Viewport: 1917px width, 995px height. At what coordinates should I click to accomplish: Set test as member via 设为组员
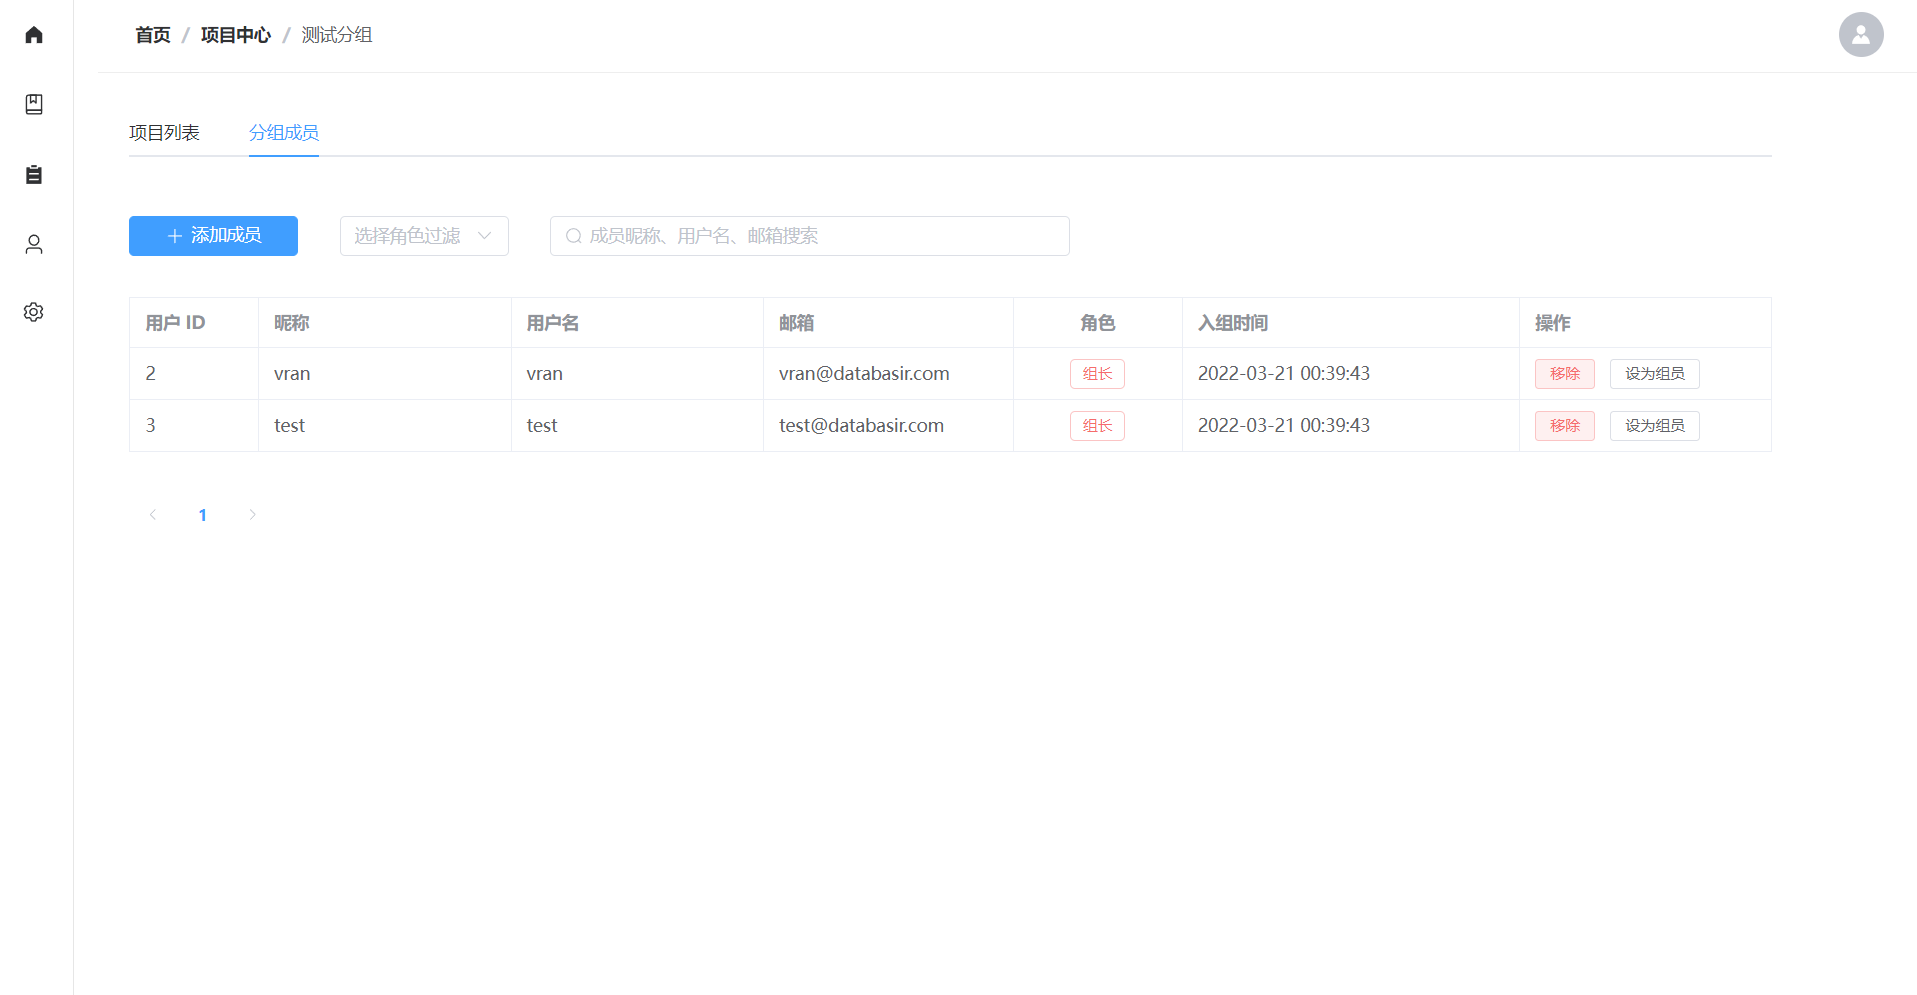coord(1654,426)
